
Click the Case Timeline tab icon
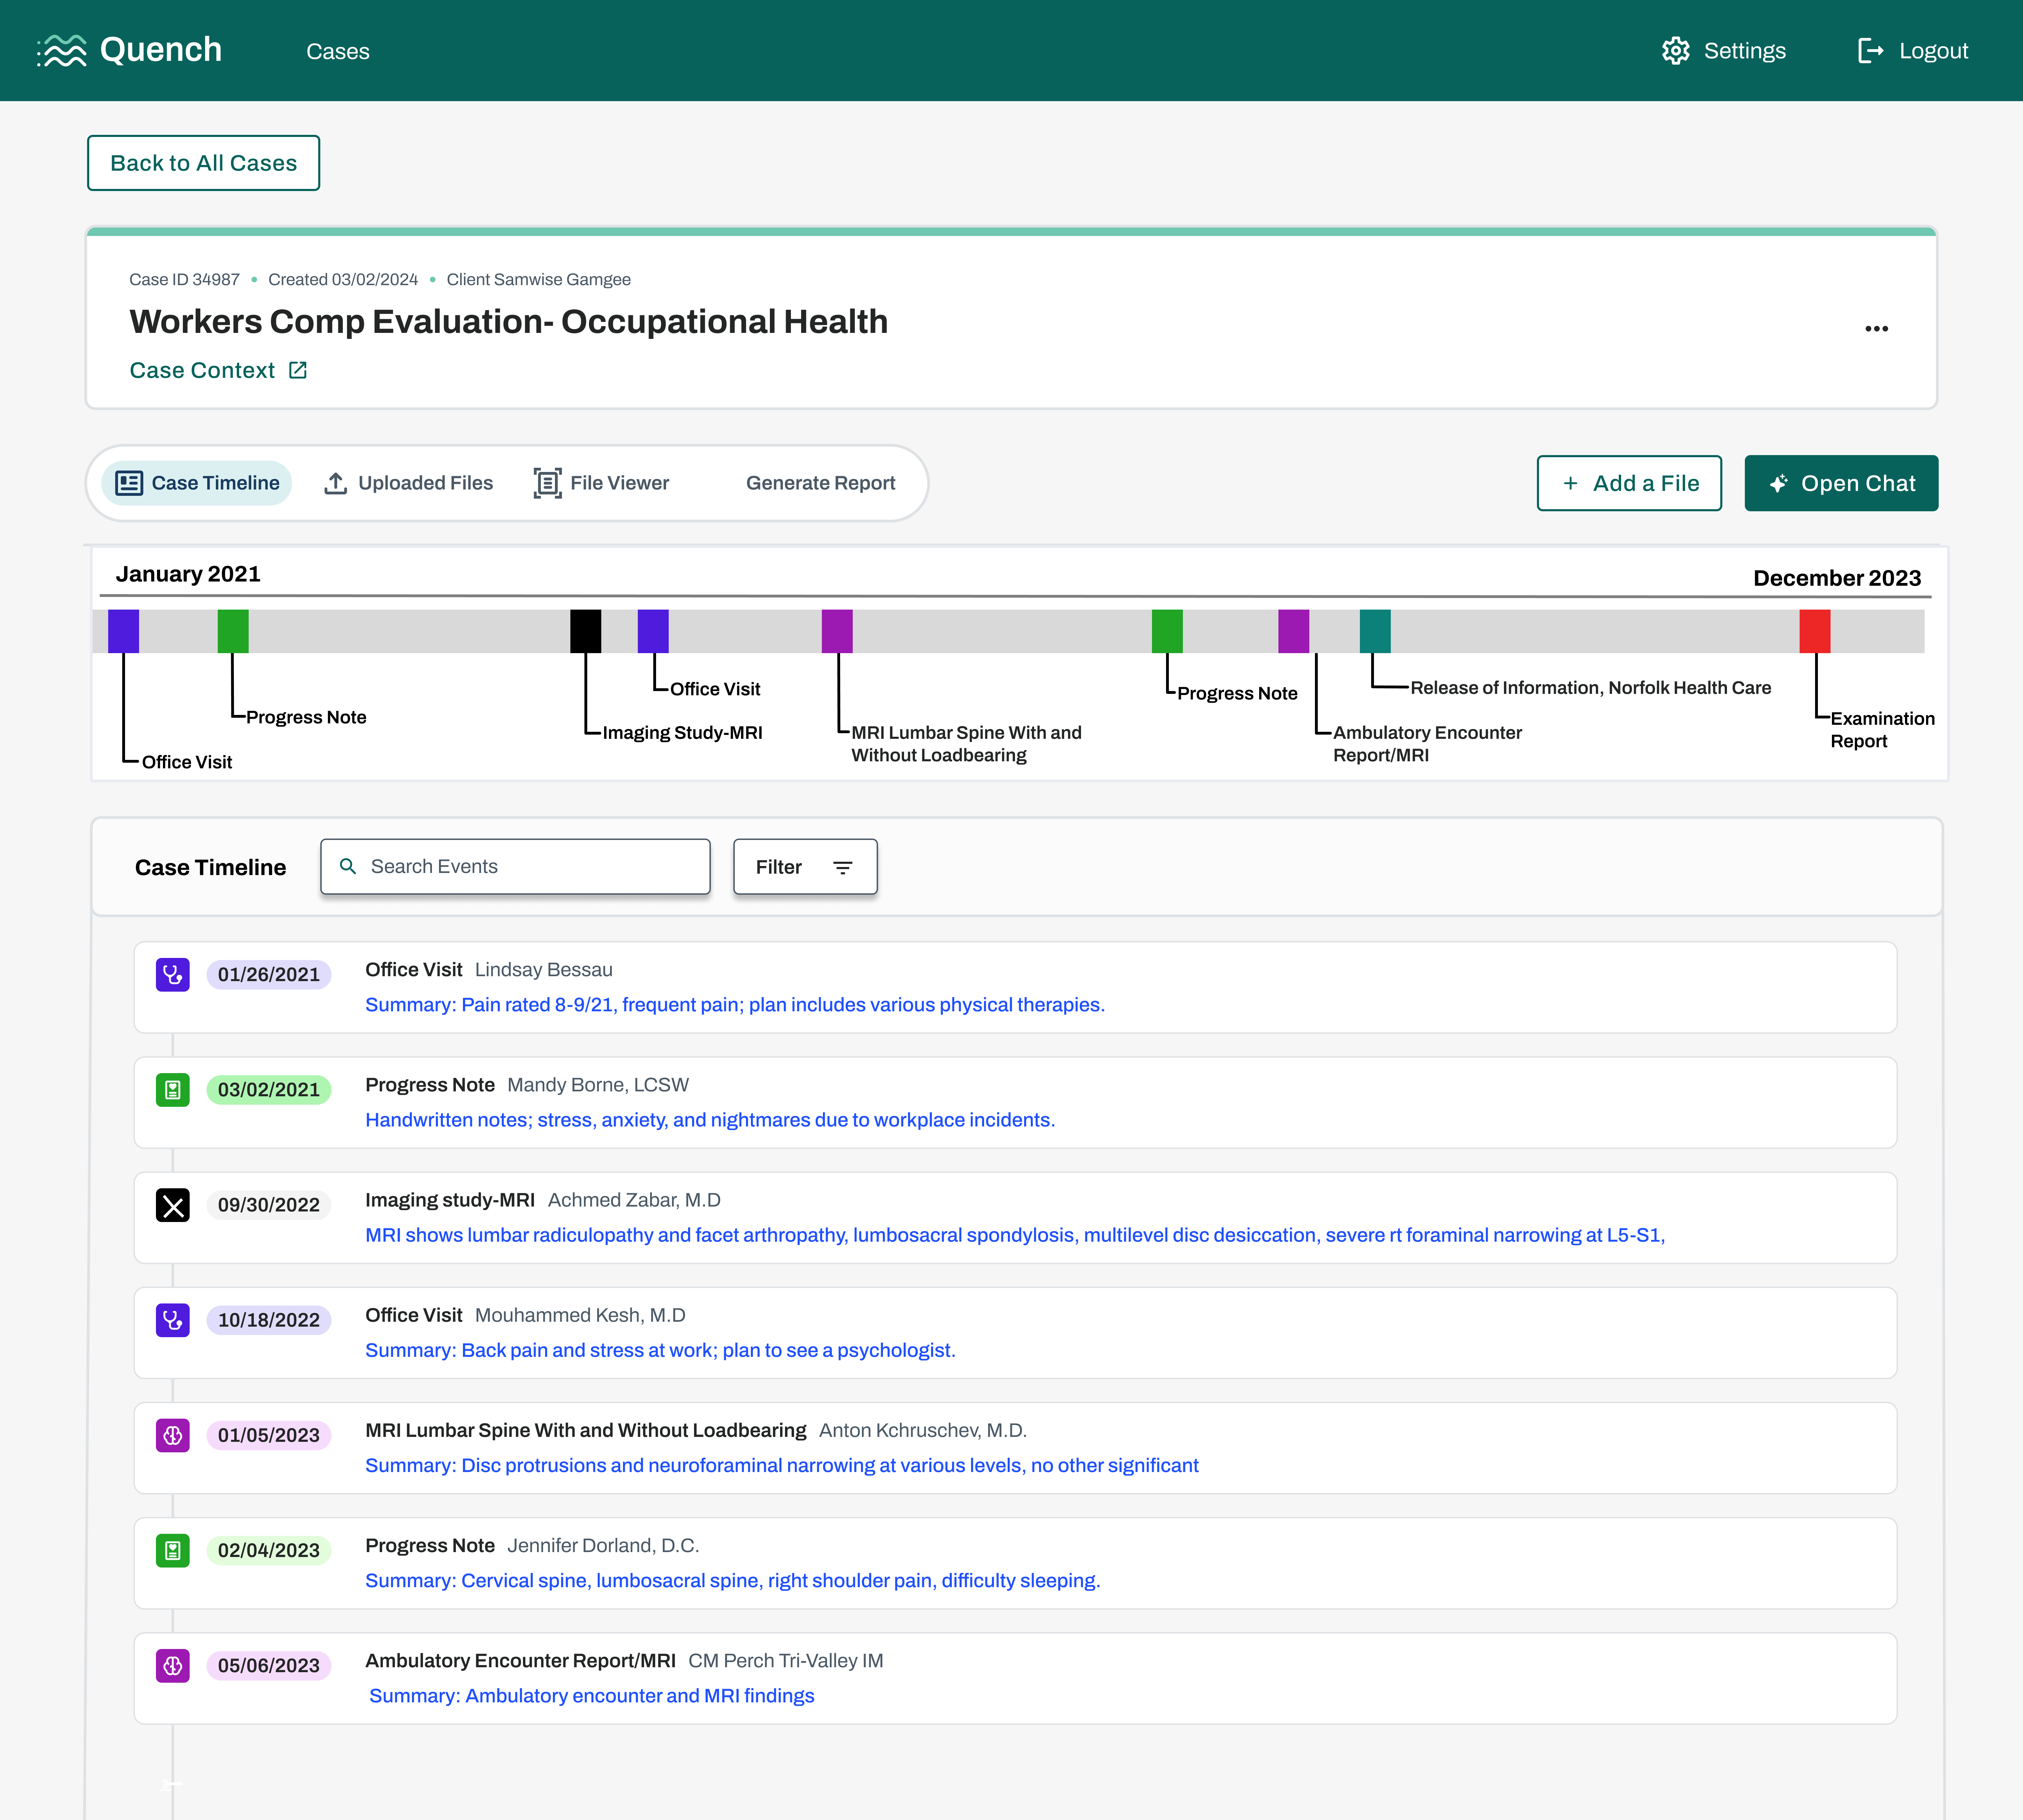pos(129,483)
